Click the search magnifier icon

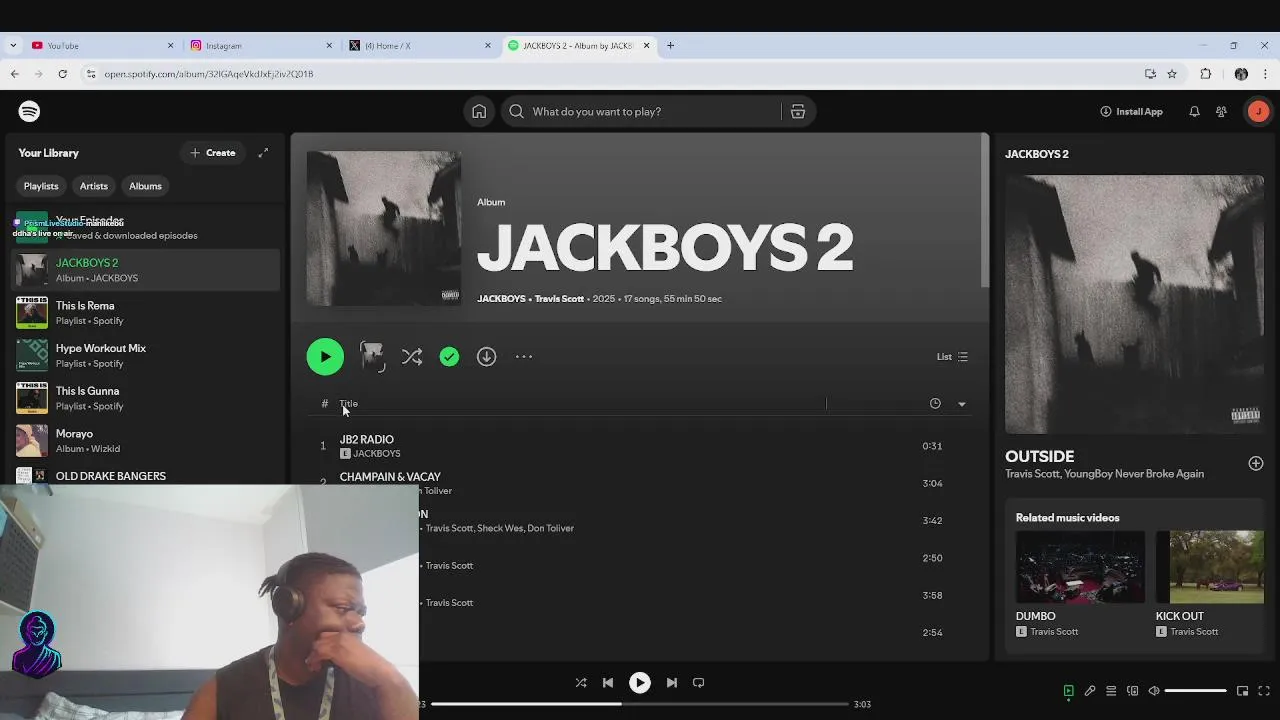(x=516, y=111)
